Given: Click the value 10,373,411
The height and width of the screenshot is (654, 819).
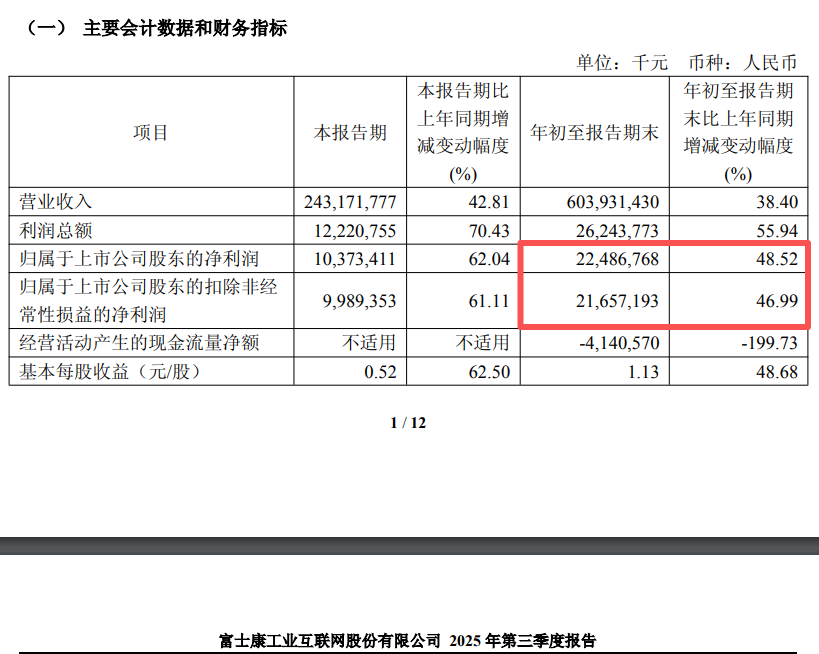Looking at the screenshot, I should (355, 259).
